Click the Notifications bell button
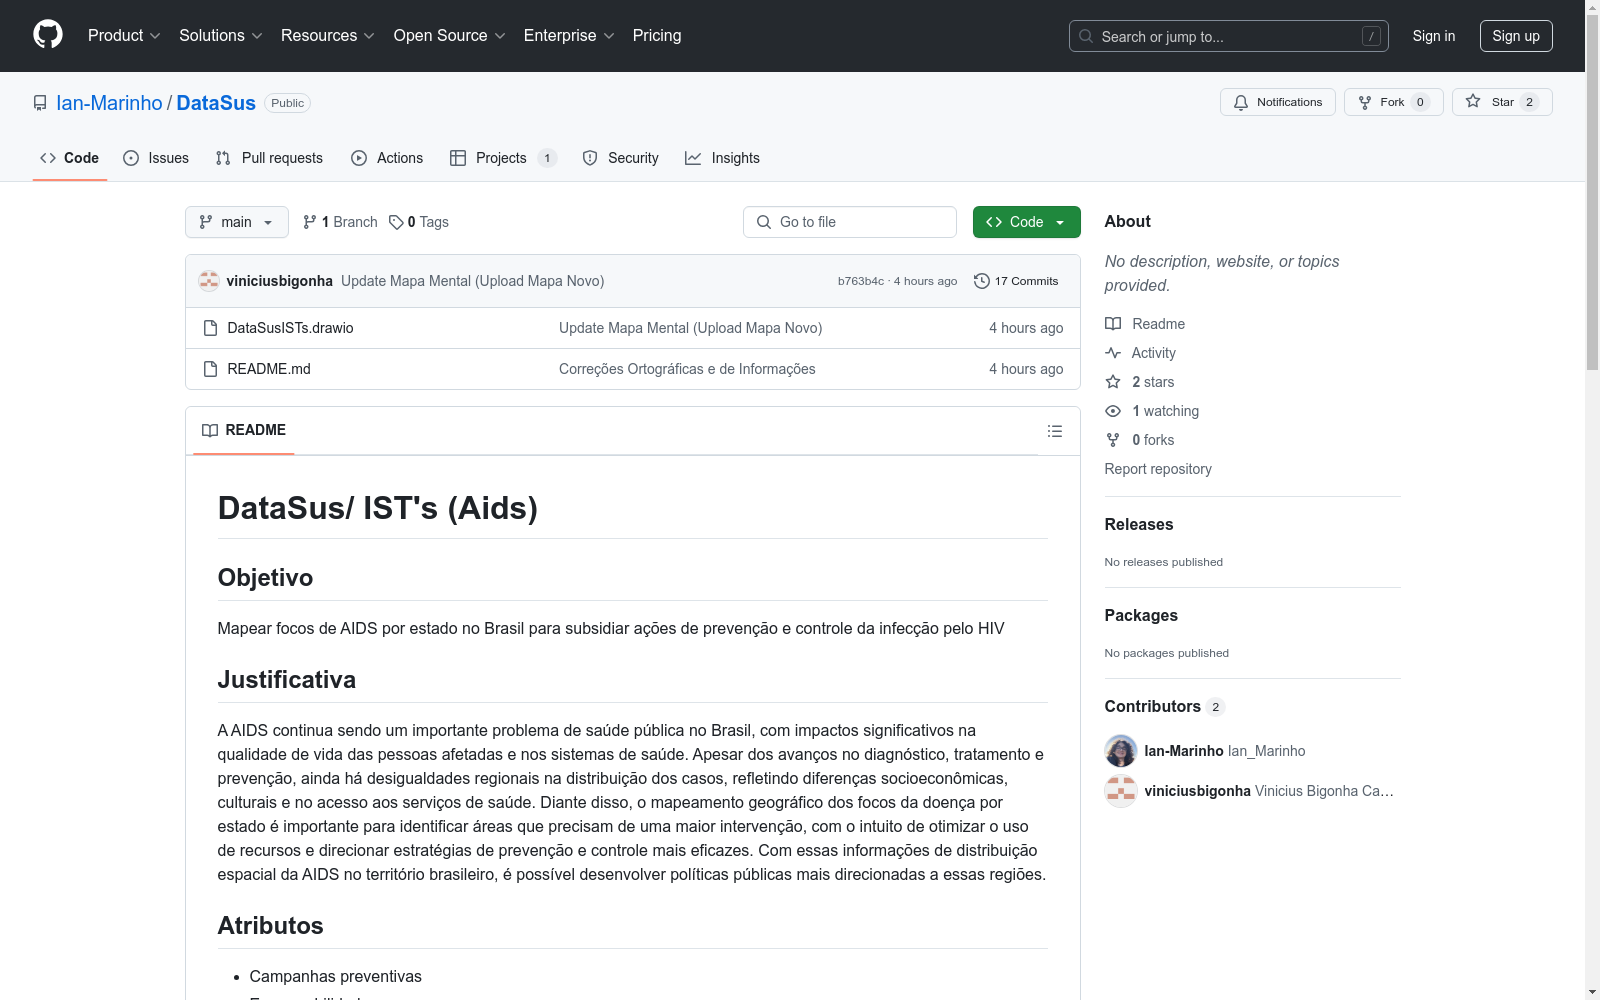1600x1000 pixels. pos(1277,102)
